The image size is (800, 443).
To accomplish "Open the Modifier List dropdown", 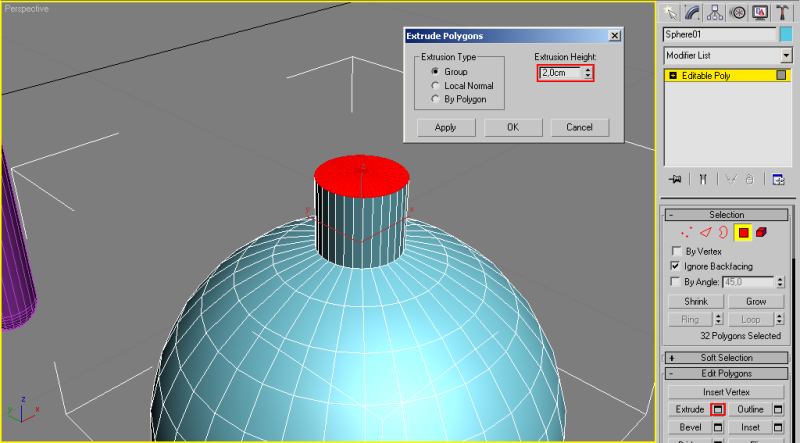I will click(786, 55).
